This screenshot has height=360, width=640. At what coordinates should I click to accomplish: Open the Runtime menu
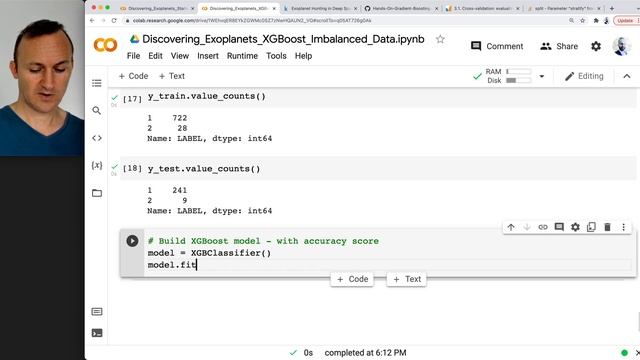coord(242,56)
